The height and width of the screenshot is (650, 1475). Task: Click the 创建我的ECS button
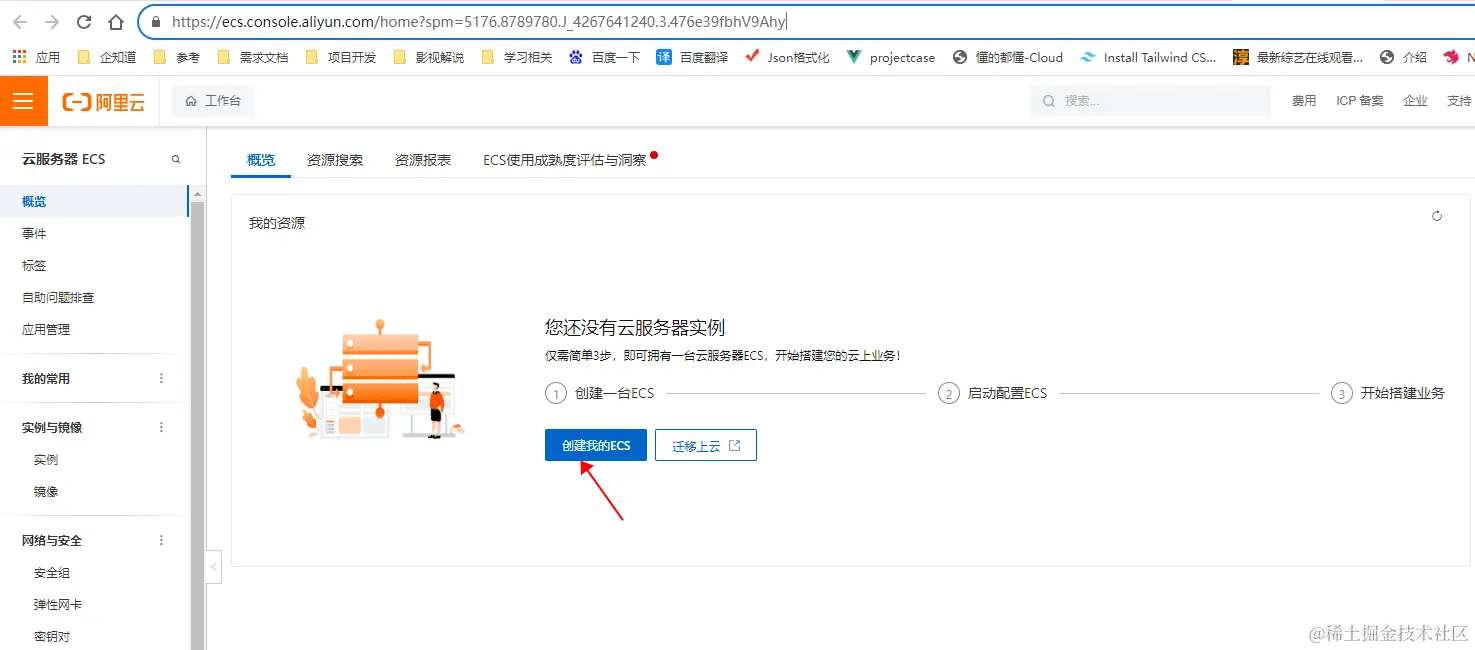click(596, 445)
